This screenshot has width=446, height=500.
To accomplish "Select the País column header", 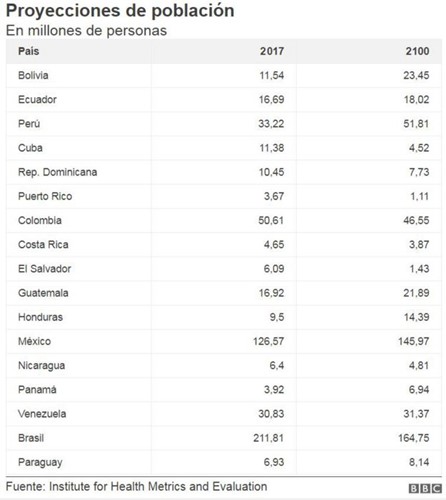I will [x=29, y=51].
